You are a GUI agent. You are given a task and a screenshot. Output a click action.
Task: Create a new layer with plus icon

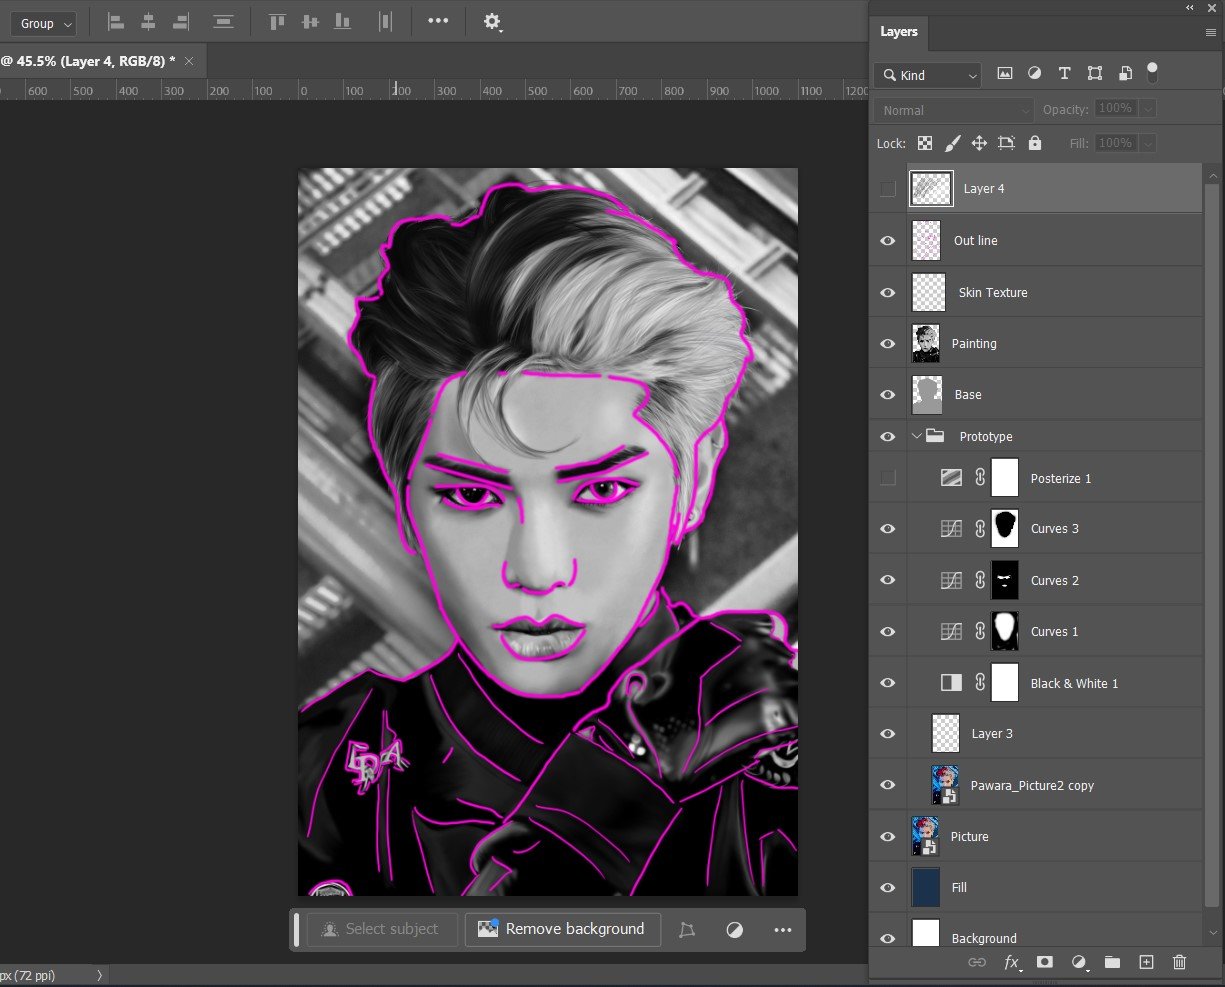coord(1146,962)
